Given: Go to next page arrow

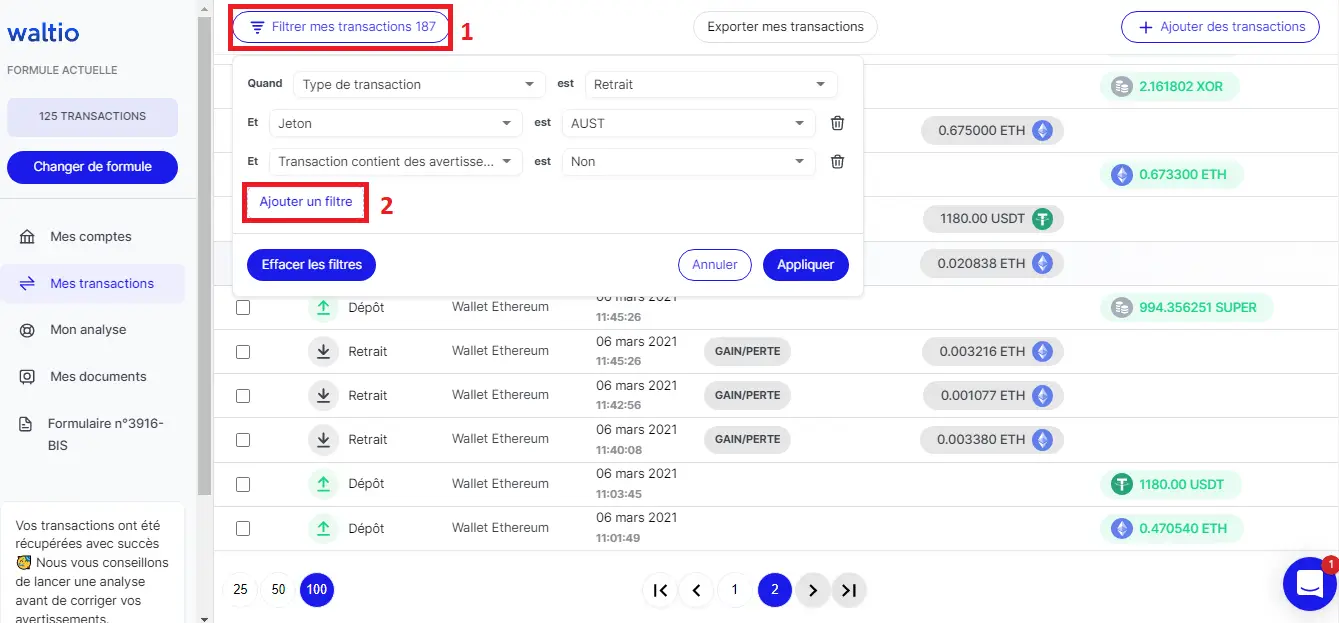Looking at the screenshot, I should pos(812,590).
